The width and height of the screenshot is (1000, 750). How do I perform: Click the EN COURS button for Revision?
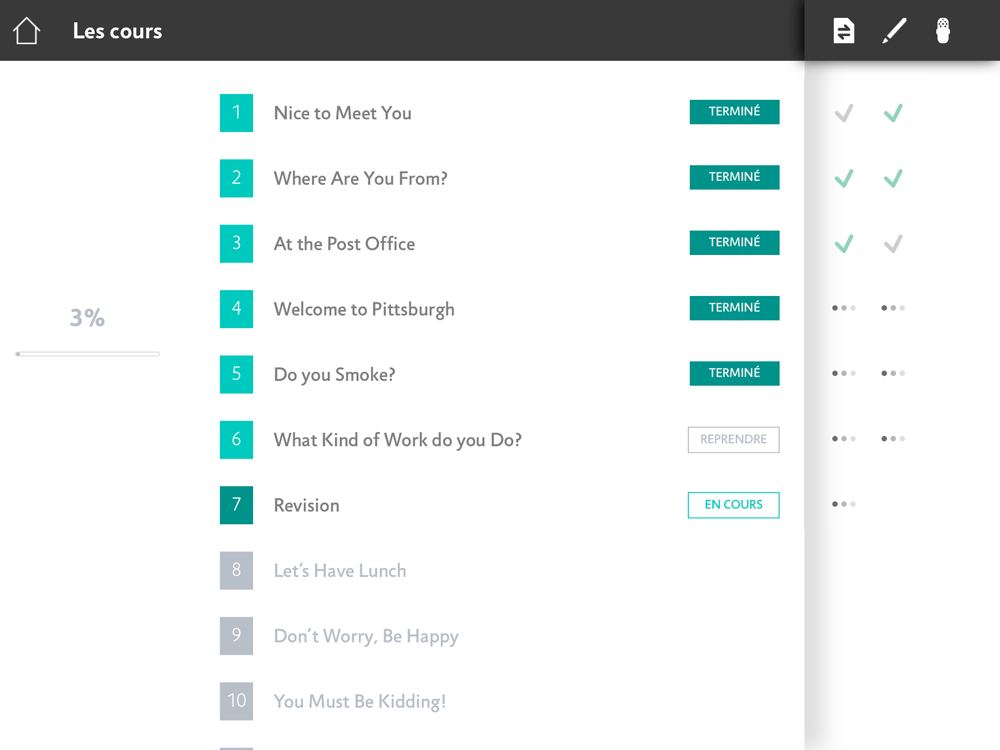pyautogui.click(x=733, y=505)
